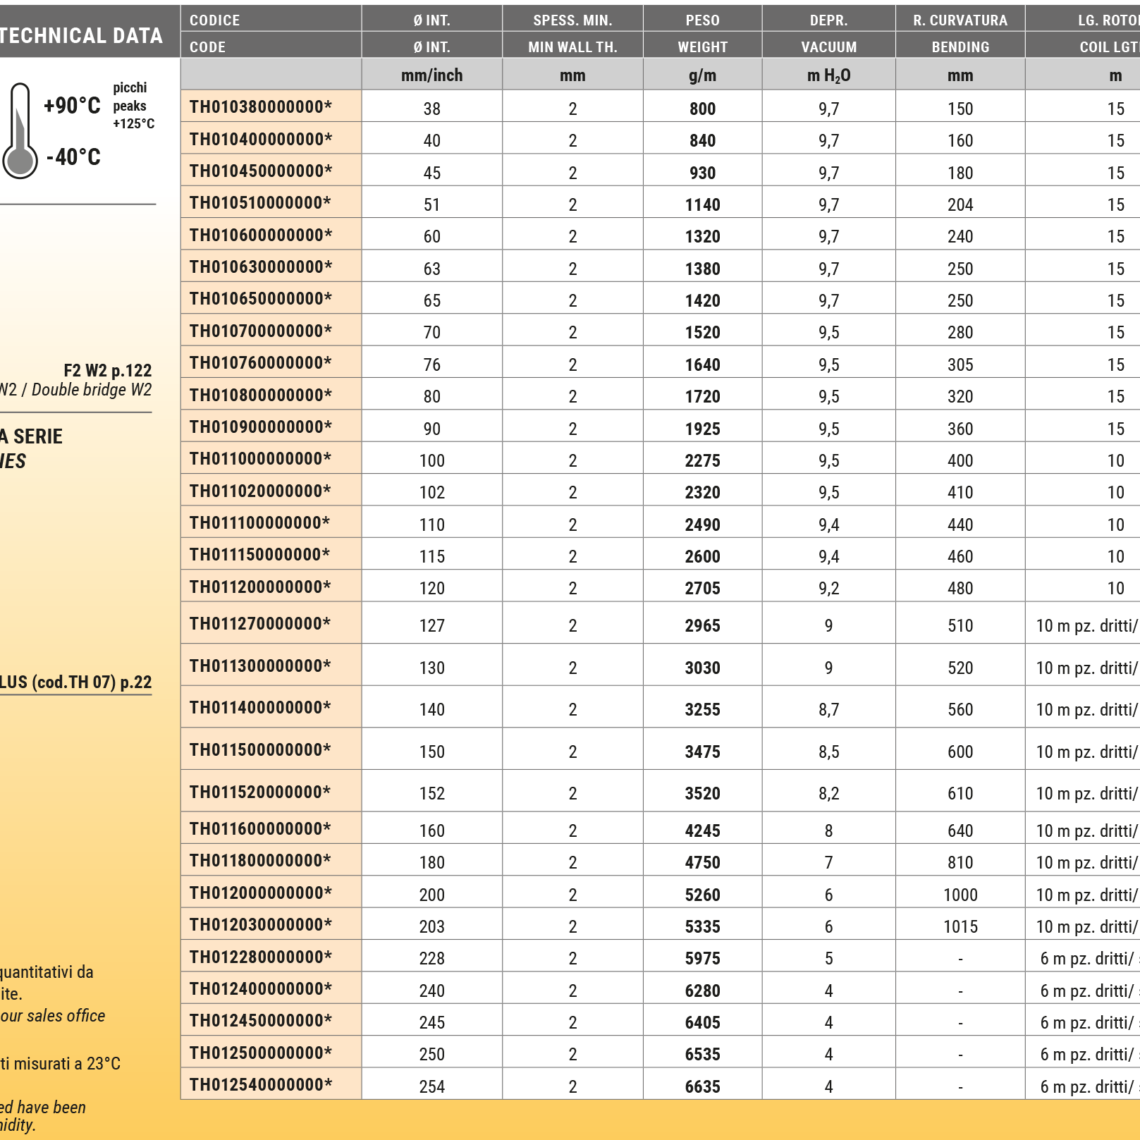This screenshot has width=1140, height=1140.
Task: Click the TECHNICAL DATA heading
Action: pyautogui.click(x=80, y=36)
